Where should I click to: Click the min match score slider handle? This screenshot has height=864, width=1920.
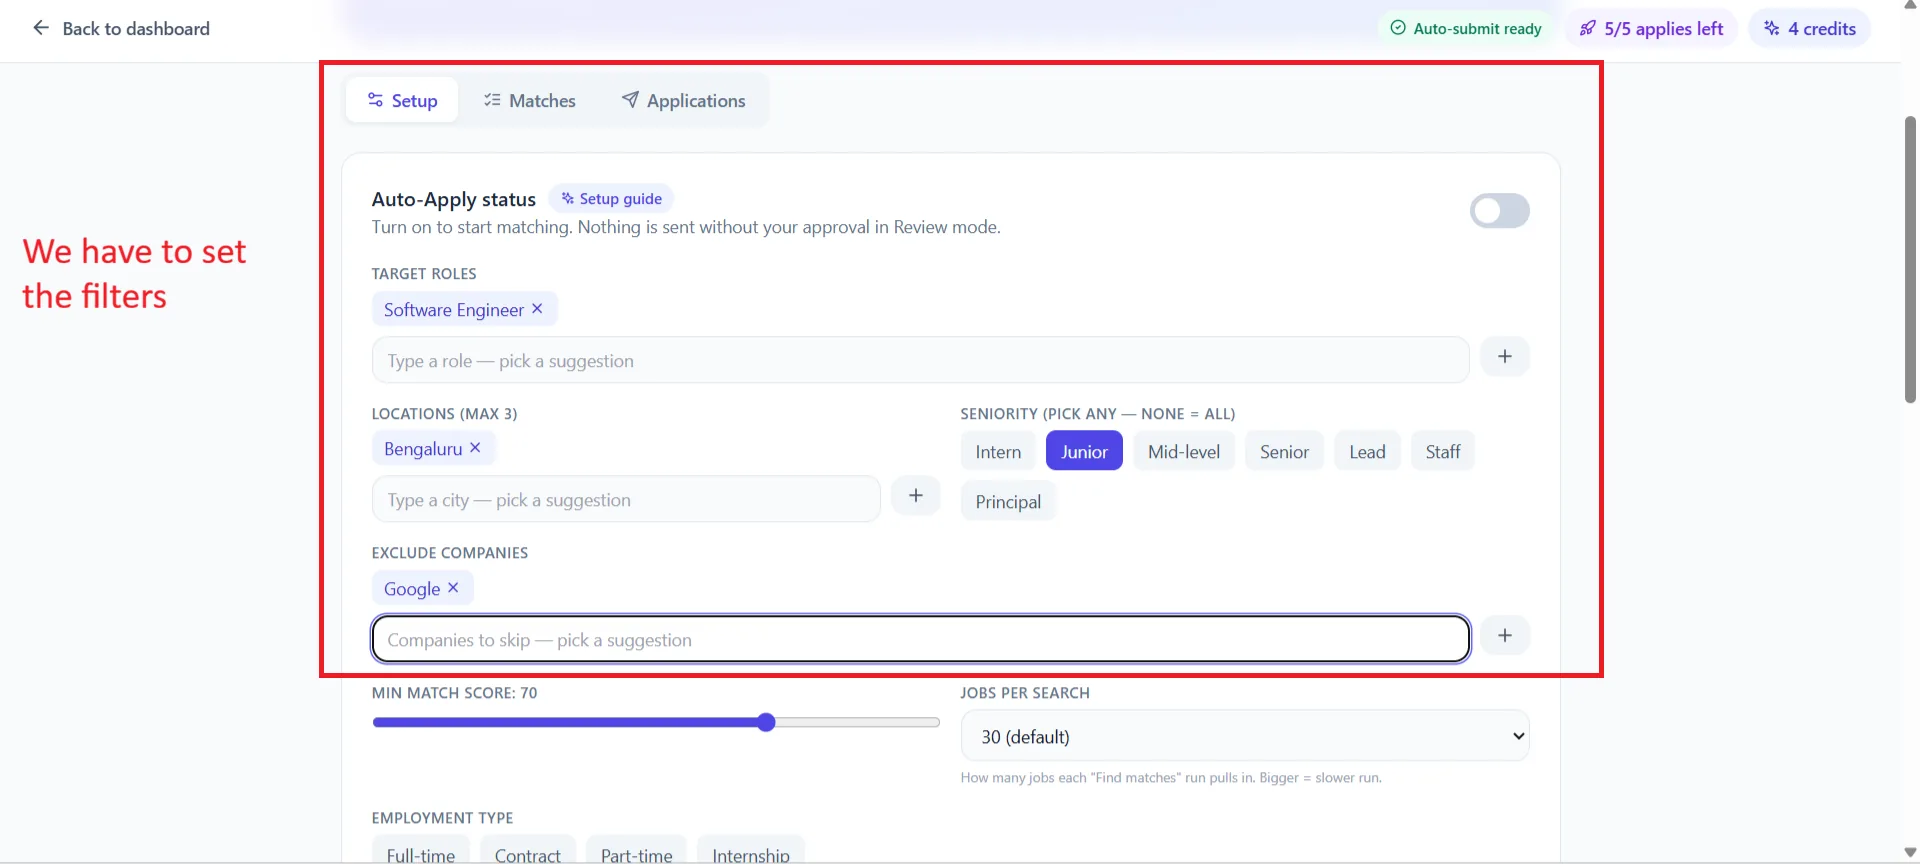(766, 722)
